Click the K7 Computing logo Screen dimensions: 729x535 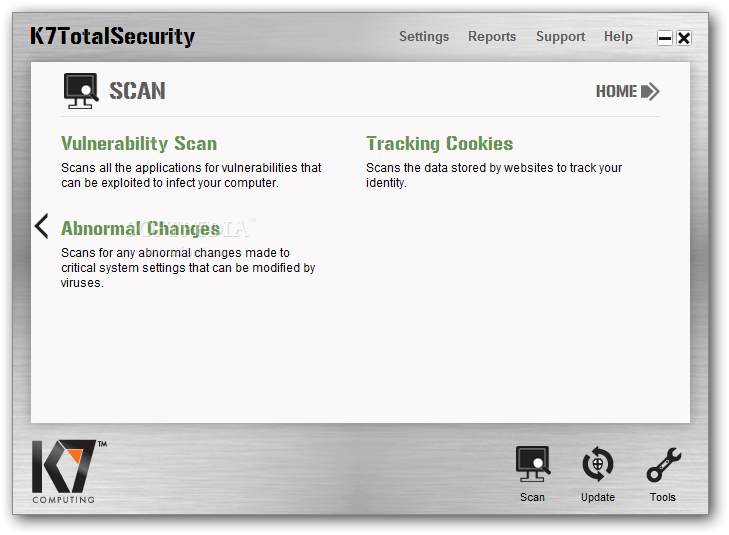coord(69,471)
